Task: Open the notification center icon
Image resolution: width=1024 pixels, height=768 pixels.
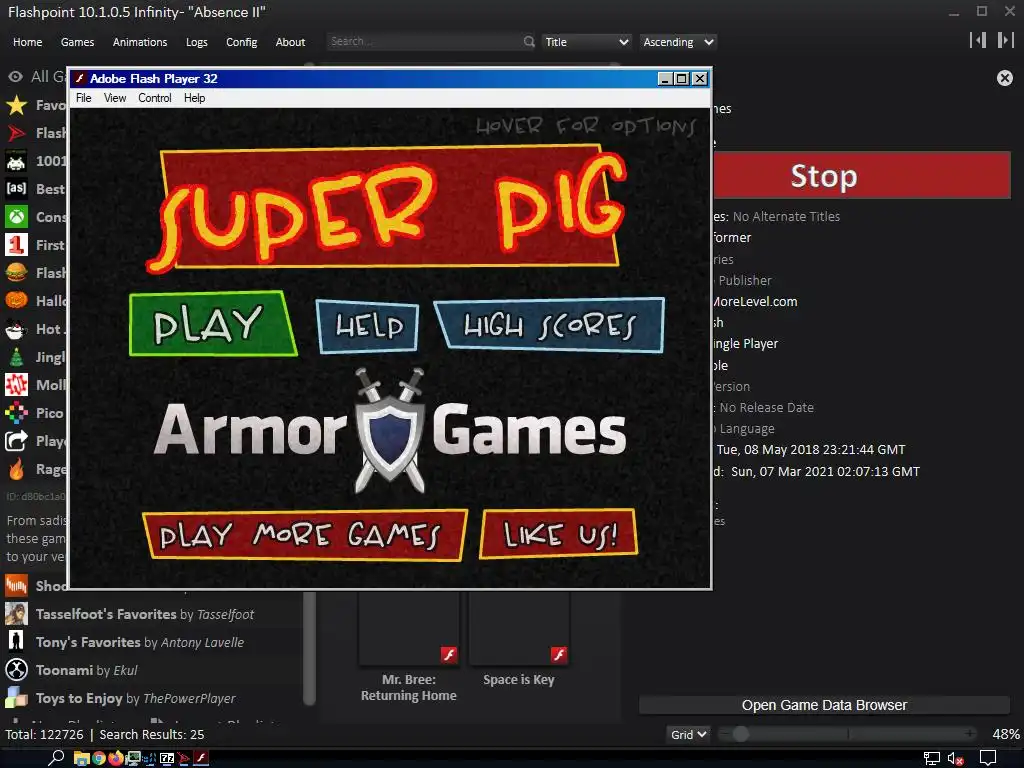Action: click(x=988, y=758)
